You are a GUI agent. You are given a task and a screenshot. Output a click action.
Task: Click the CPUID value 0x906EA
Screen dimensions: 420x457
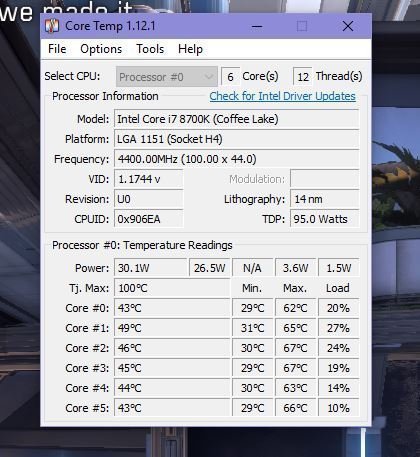(x=149, y=219)
